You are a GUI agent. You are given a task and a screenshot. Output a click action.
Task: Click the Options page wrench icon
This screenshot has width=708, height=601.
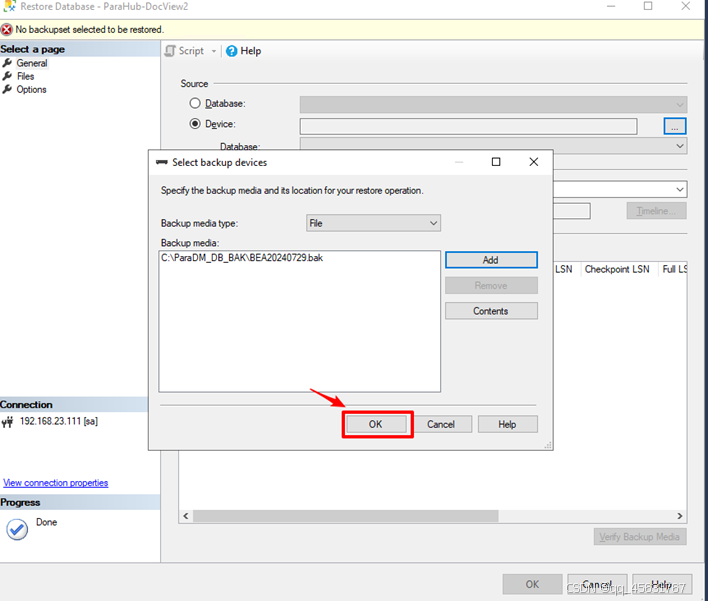(x=7, y=89)
